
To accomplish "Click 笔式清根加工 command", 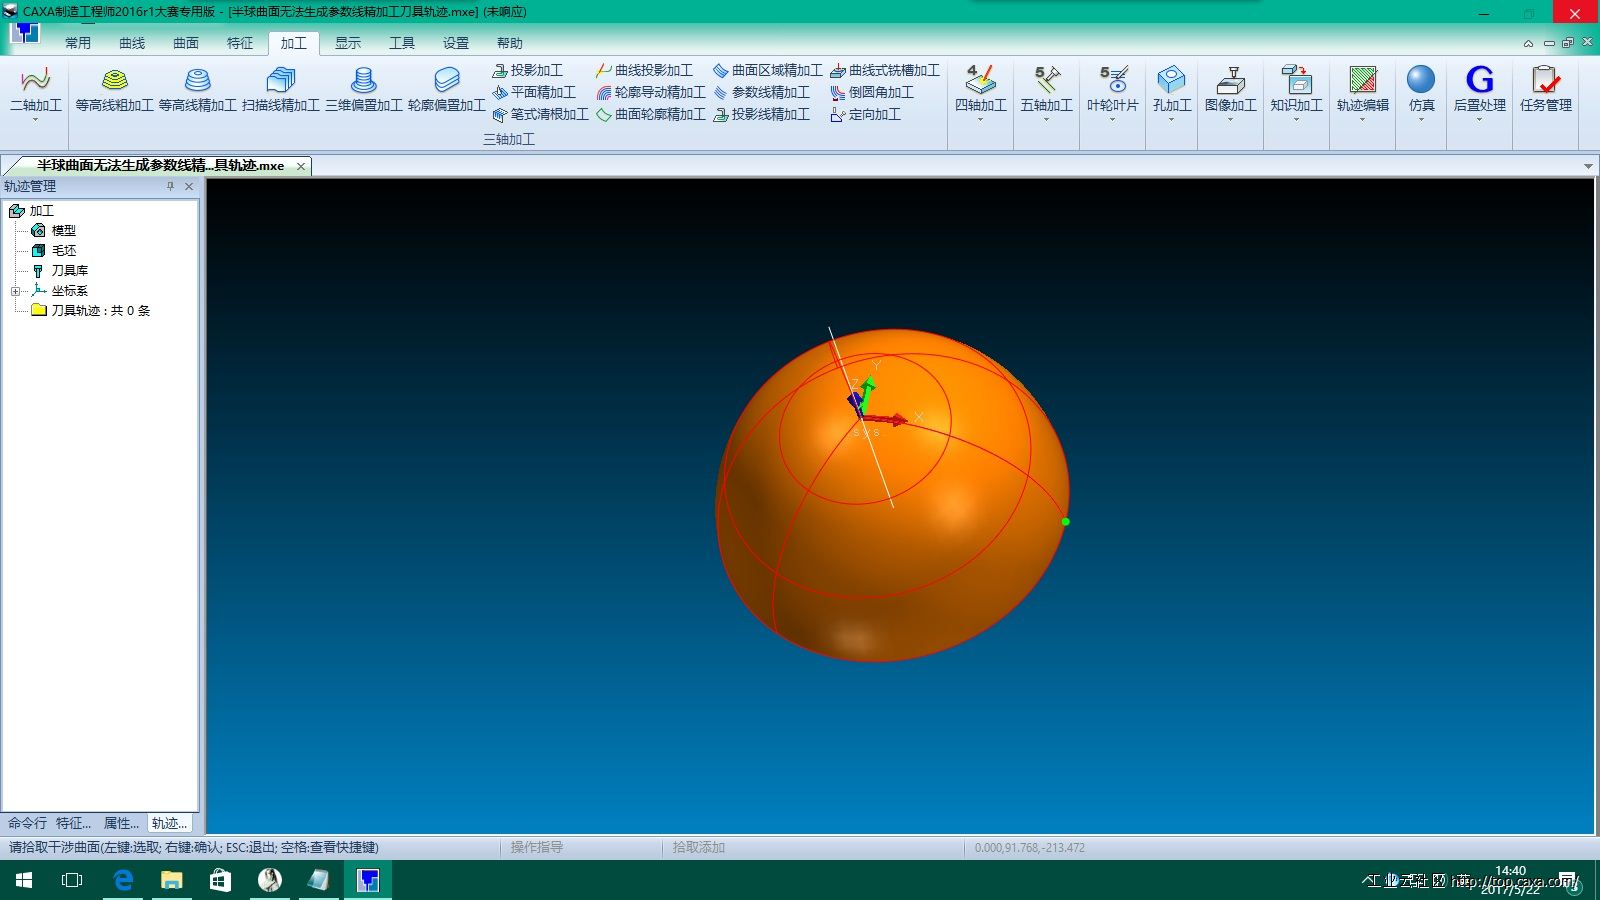I will click(540, 114).
